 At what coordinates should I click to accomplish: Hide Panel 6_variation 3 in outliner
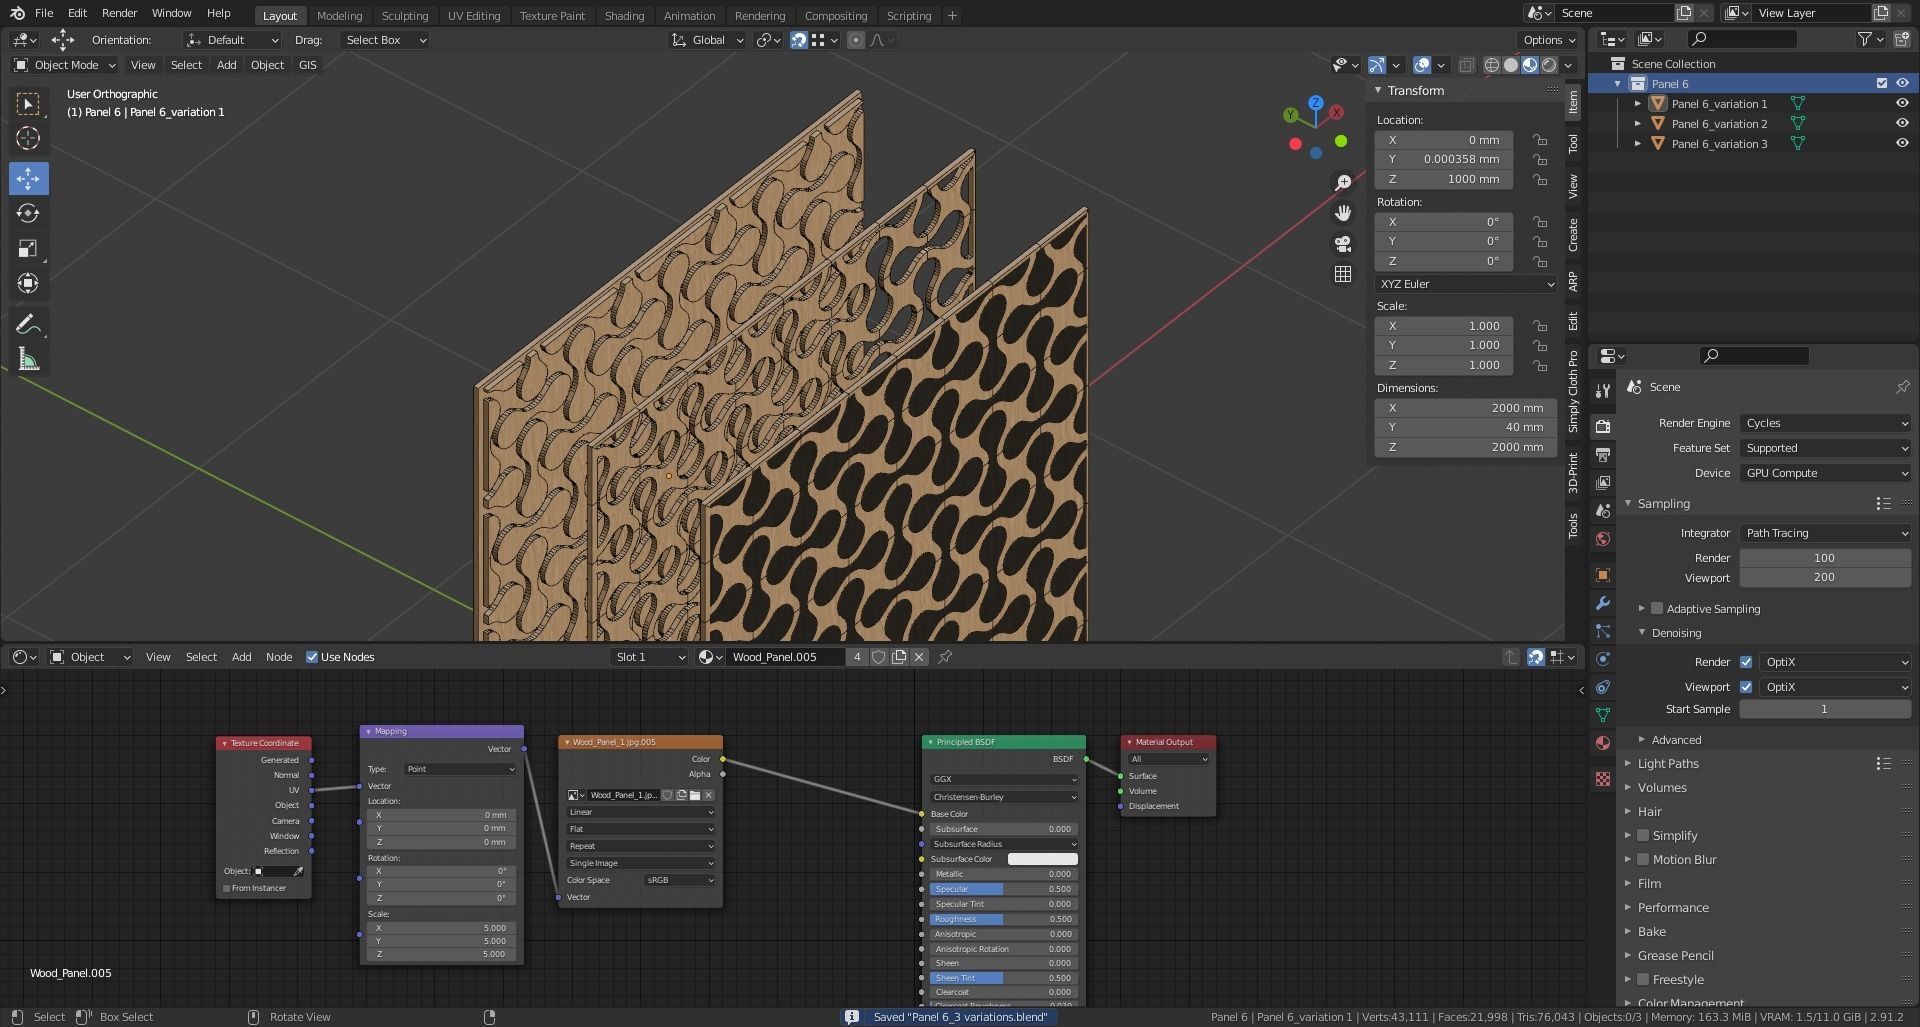click(1902, 144)
